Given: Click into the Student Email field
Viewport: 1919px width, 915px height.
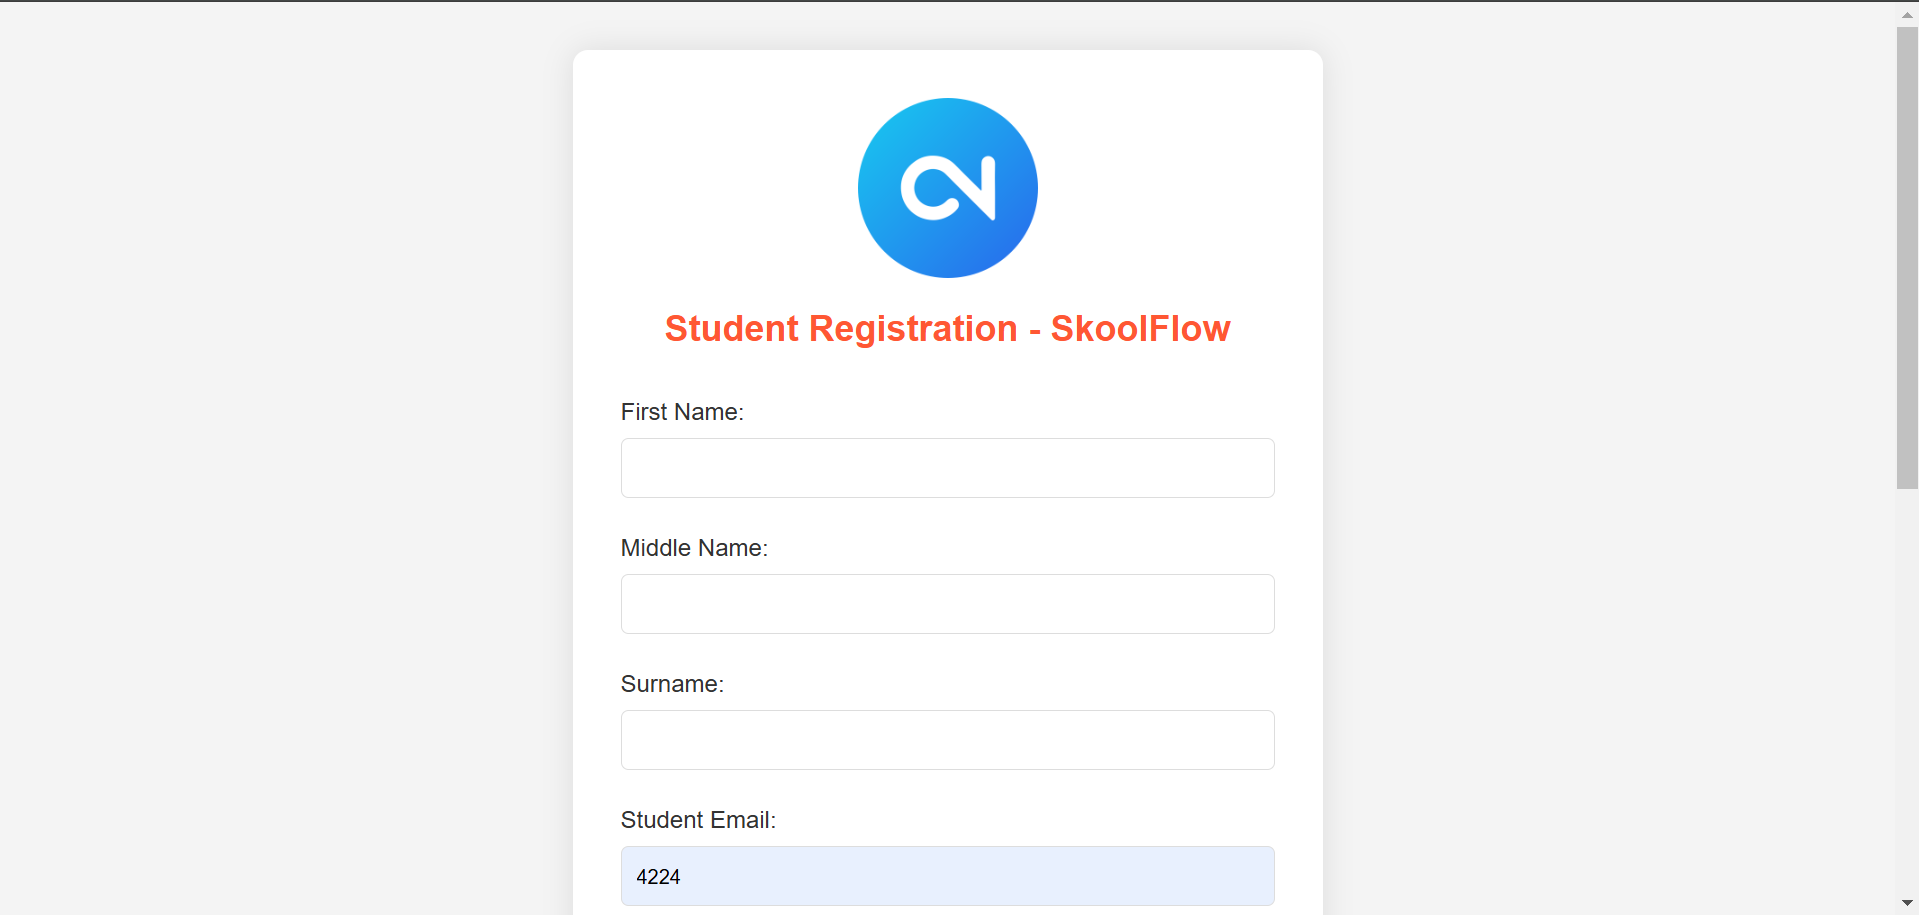Looking at the screenshot, I should [x=947, y=876].
